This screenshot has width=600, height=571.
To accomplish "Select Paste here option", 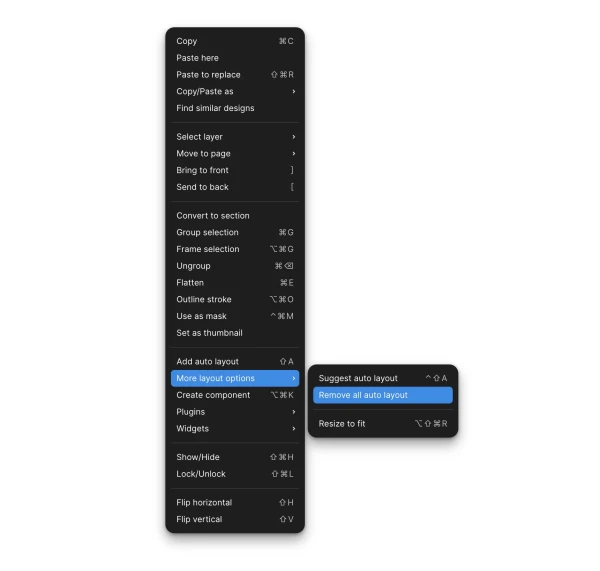I will 235,58.
